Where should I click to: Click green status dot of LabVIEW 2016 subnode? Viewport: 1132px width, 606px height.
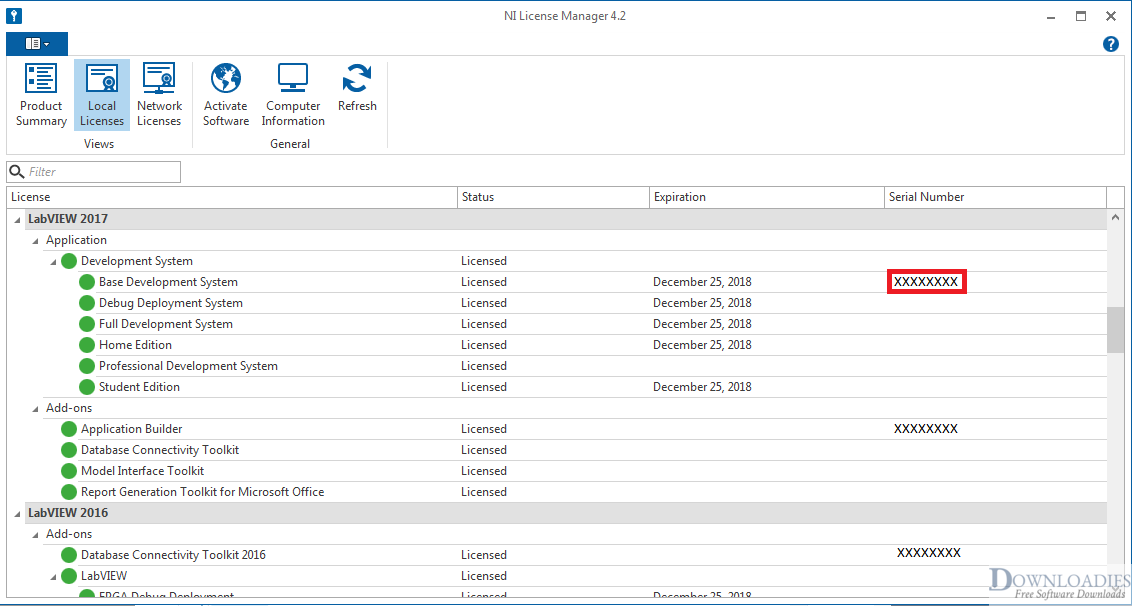69,576
